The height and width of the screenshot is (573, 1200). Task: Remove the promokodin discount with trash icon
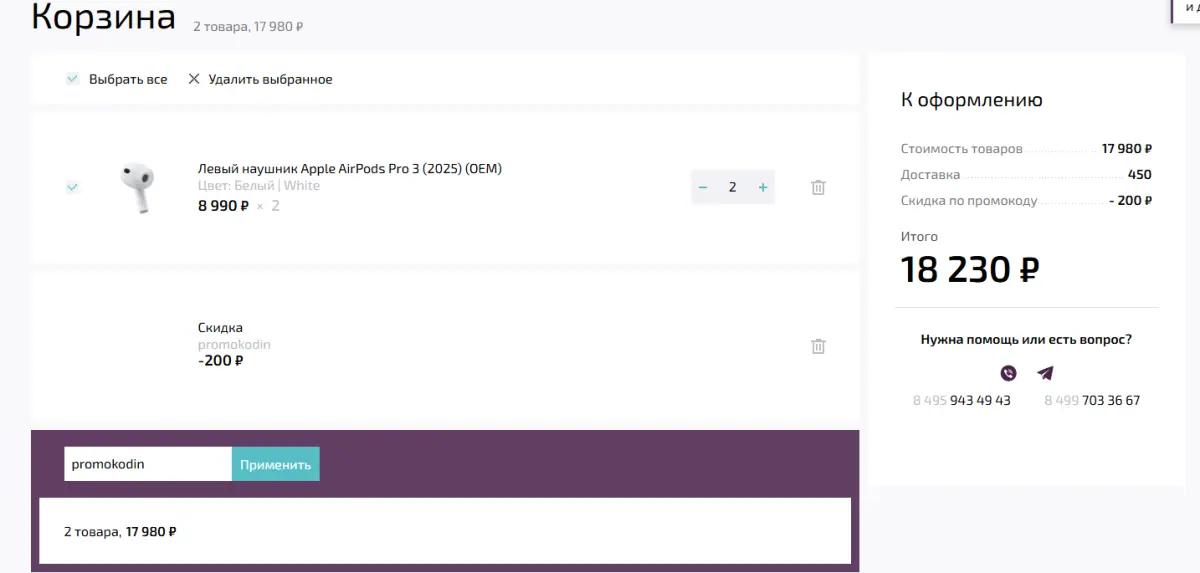click(x=818, y=346)
